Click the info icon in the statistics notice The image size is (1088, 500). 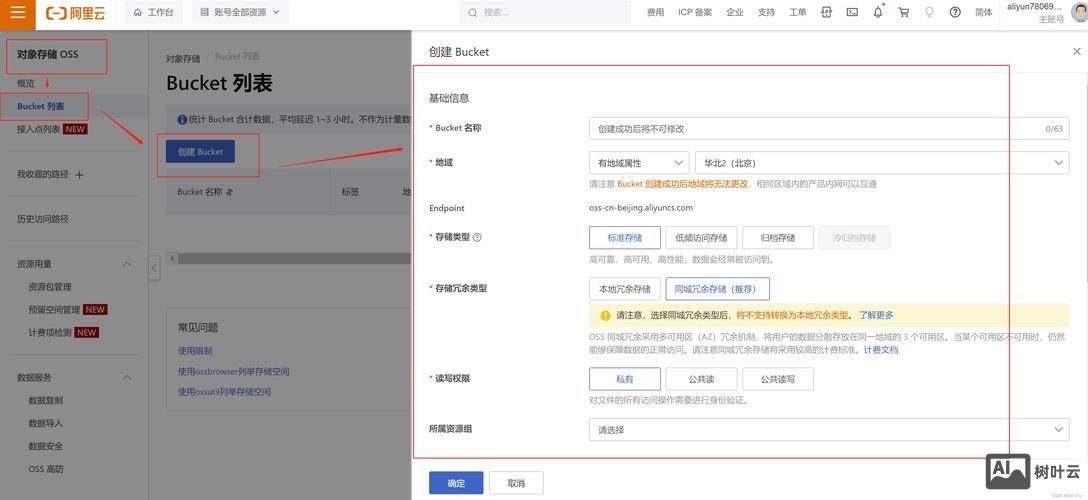click(182, 119)
